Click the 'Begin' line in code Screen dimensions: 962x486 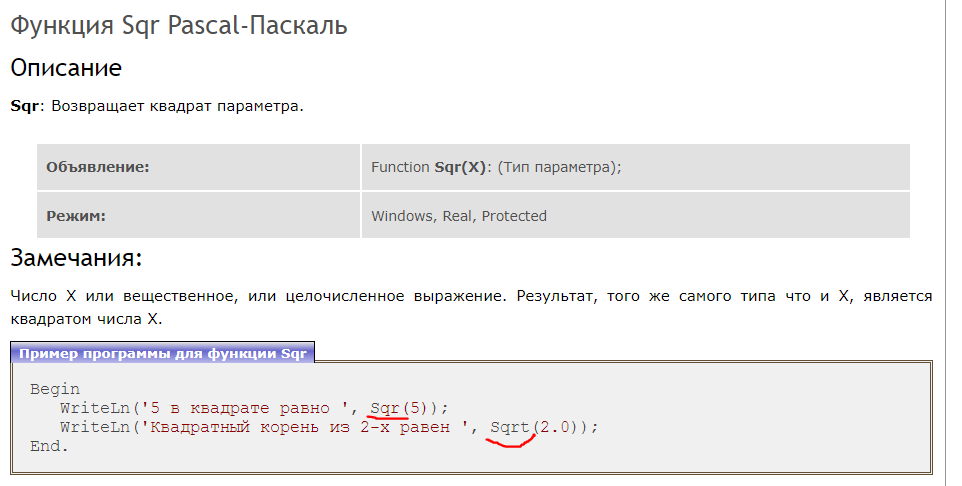55,390
